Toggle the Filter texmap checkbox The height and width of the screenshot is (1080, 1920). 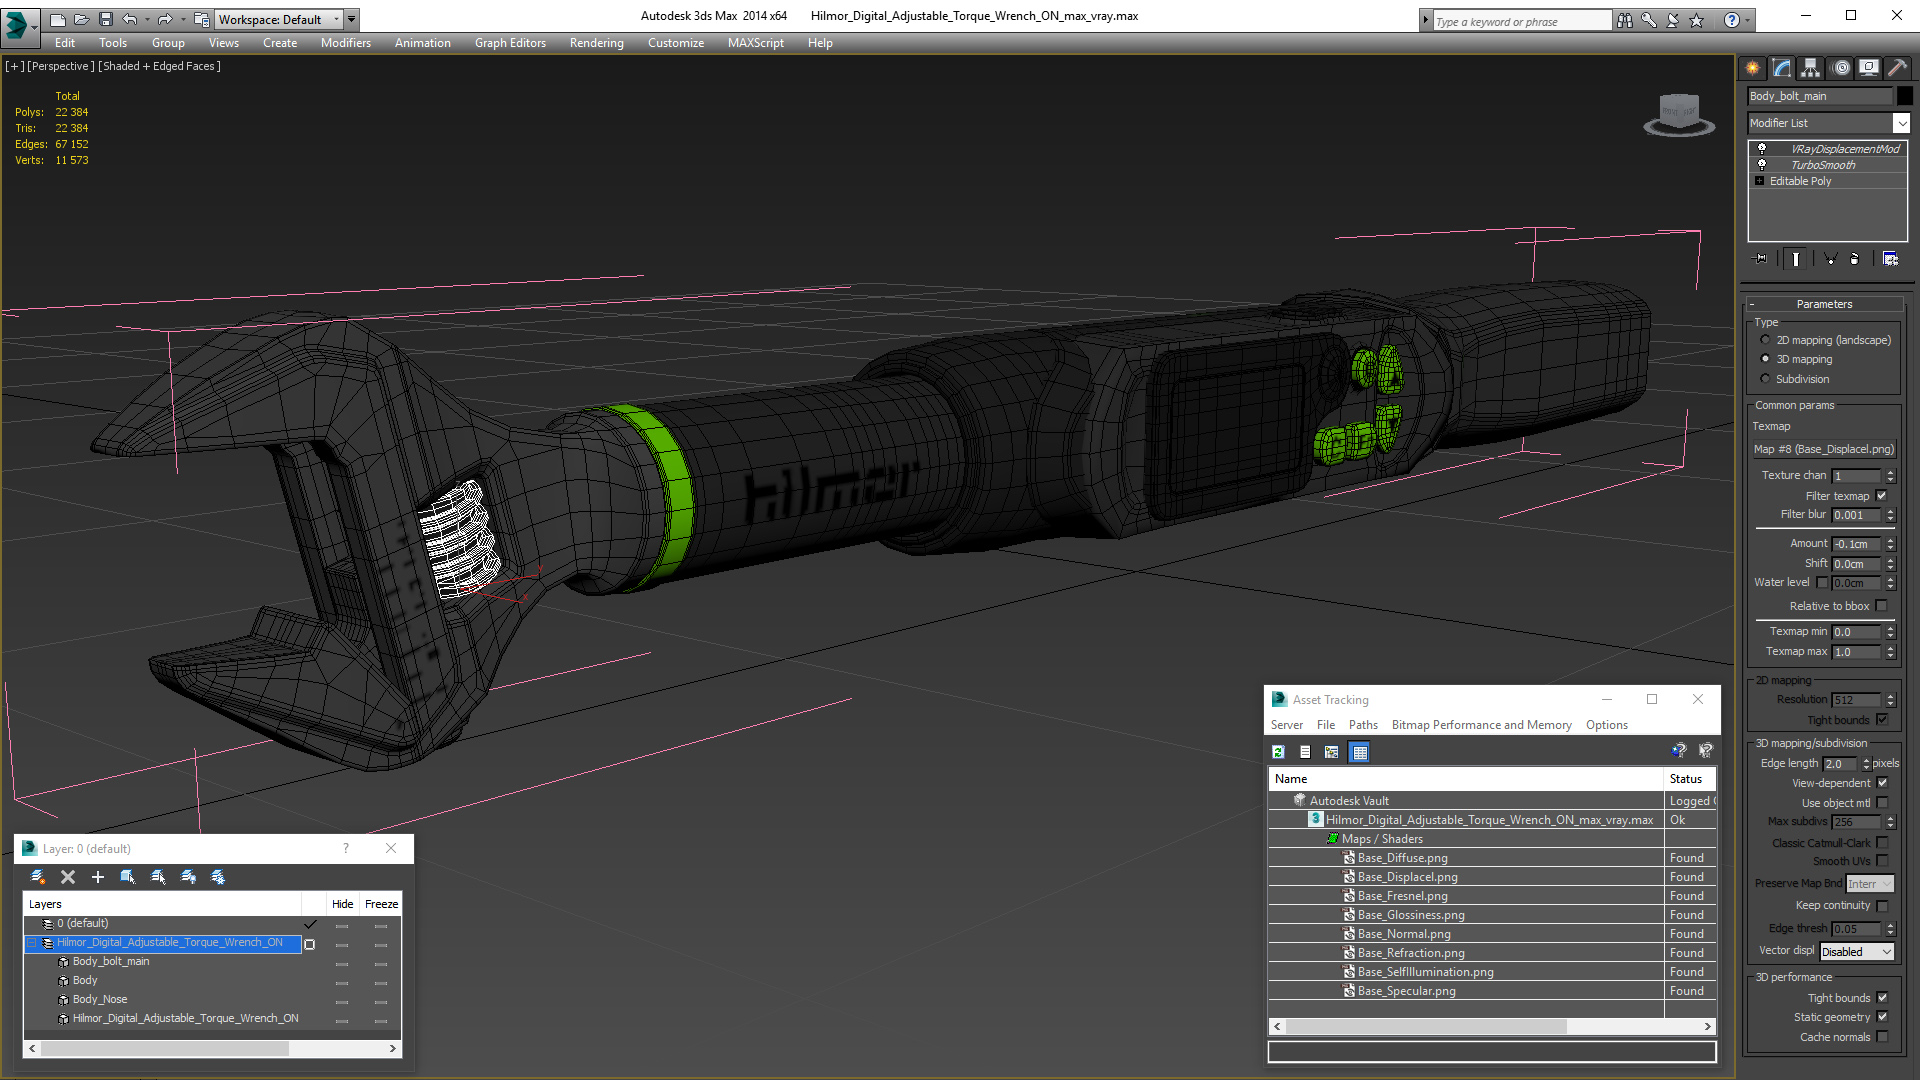coord(1882,496)
